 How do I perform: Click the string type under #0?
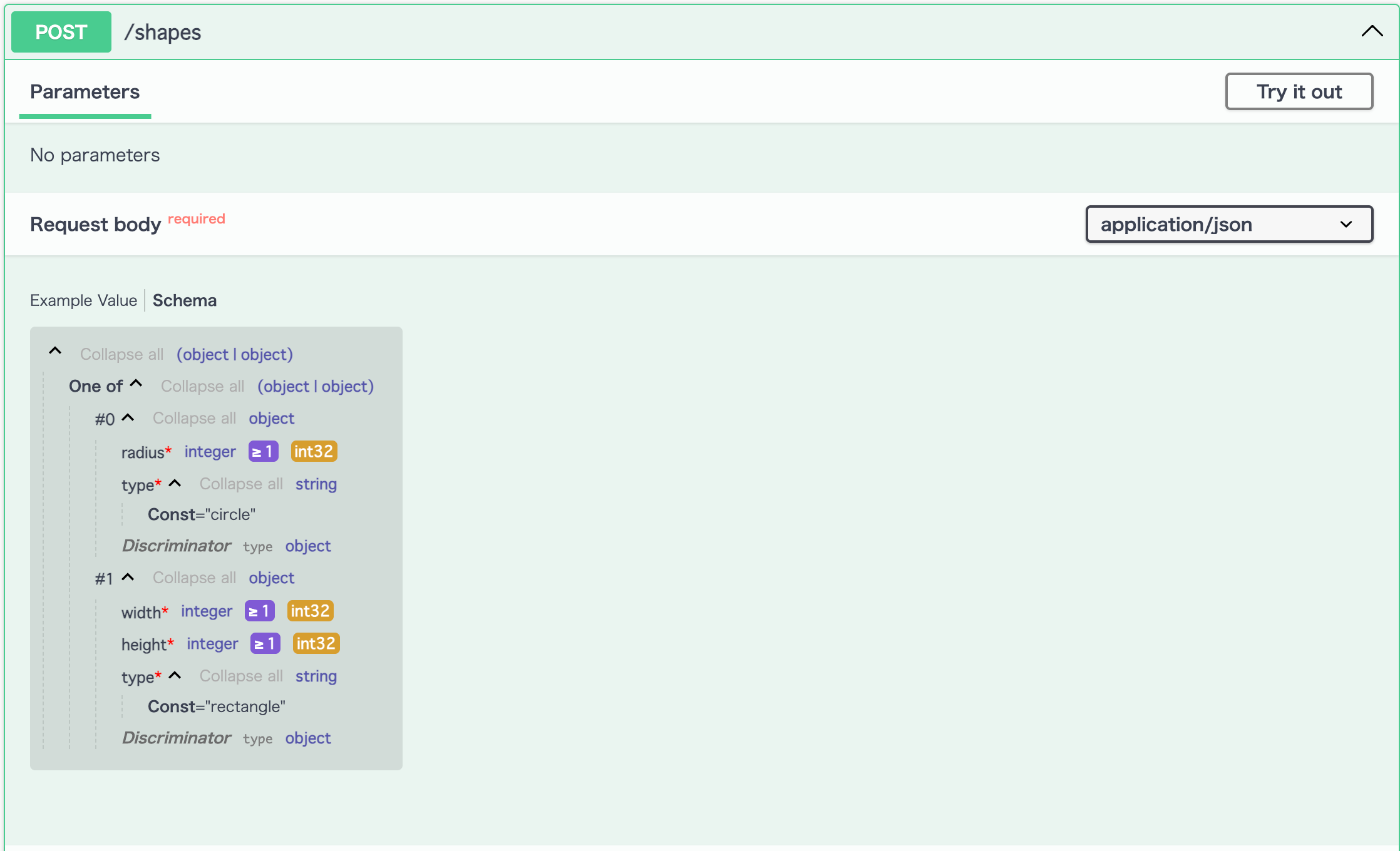click(316, 484)
